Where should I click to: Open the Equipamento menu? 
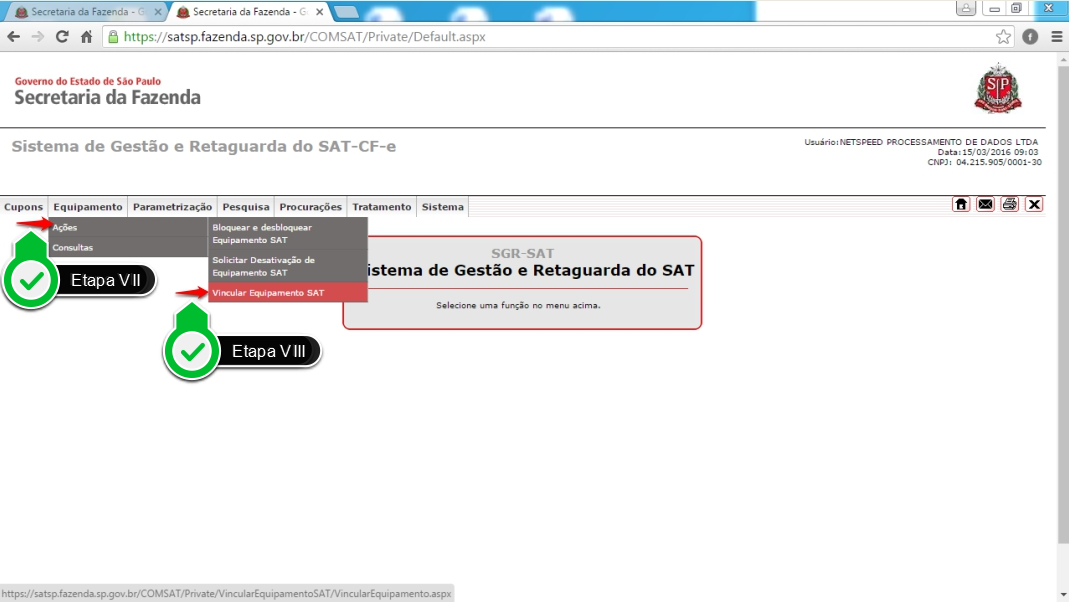click(88, 207)
